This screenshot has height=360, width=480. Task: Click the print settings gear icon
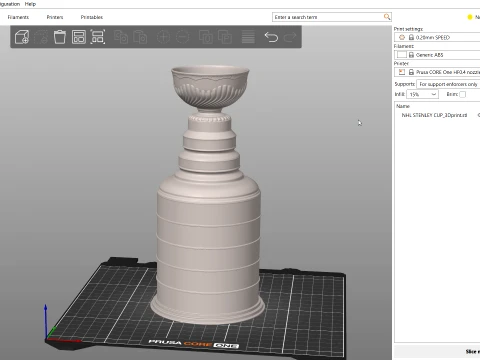pos(402,37)
